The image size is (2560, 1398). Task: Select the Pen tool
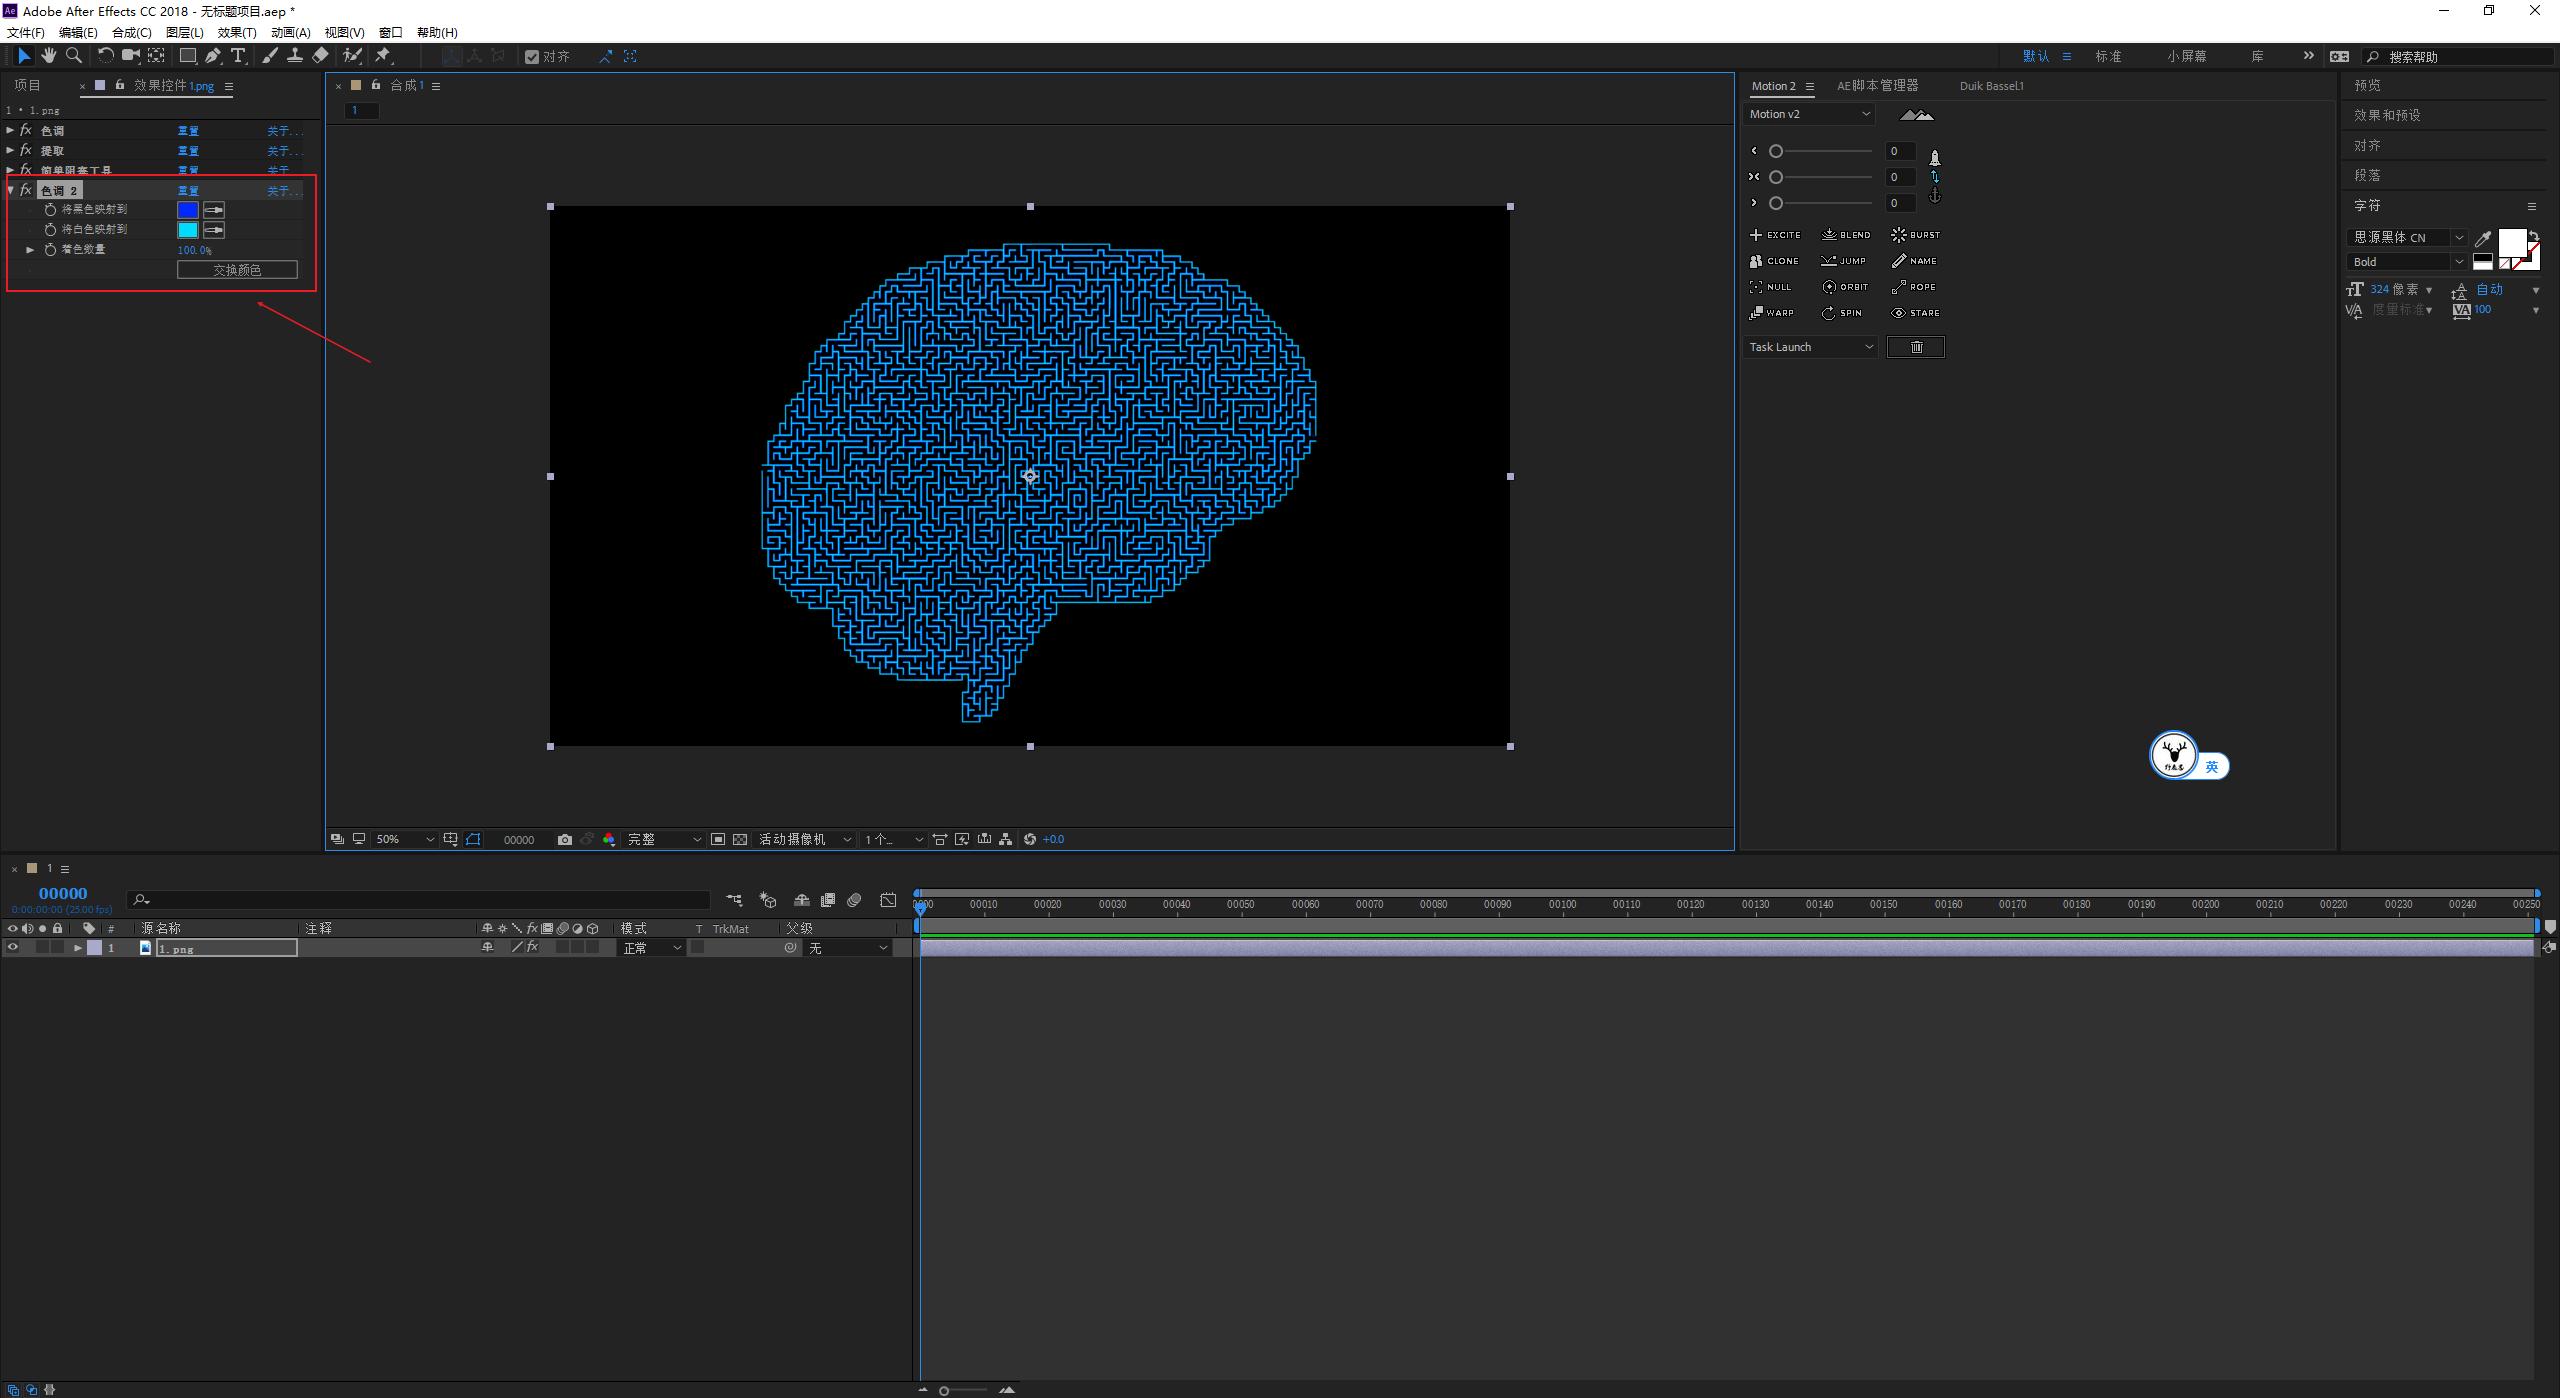point(213,56)
